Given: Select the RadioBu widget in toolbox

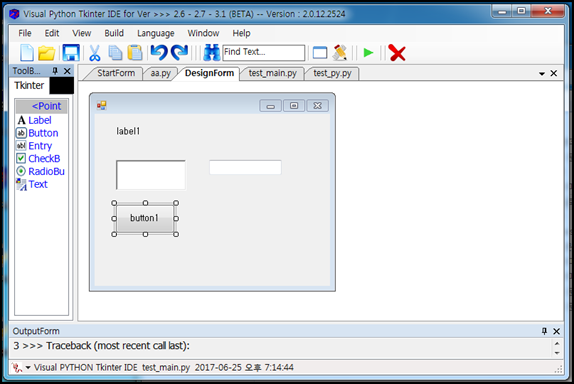Looking at the screenshot, I should (41, 171).
